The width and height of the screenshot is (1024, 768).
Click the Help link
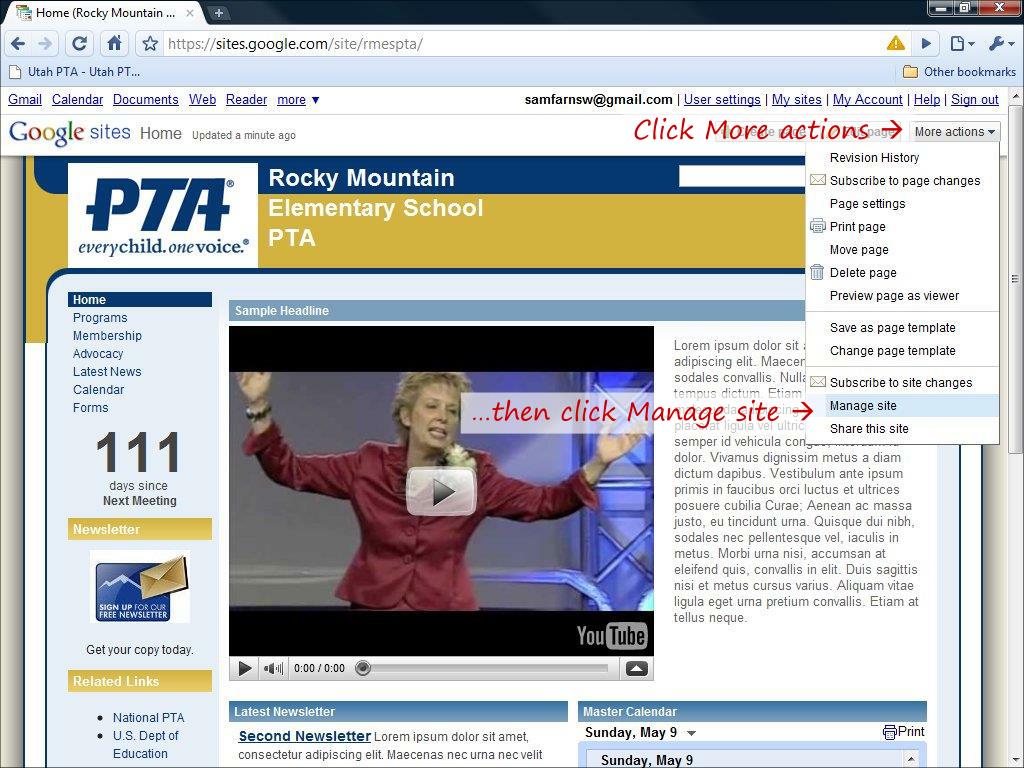[x=927, y=99]
